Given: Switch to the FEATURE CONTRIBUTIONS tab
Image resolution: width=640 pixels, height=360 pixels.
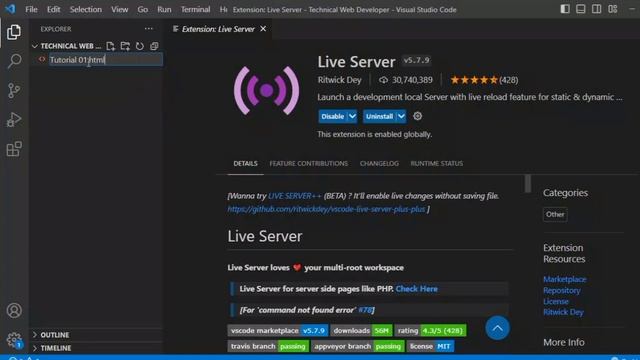Looking at the screenshot, I should tap(309, 163).
